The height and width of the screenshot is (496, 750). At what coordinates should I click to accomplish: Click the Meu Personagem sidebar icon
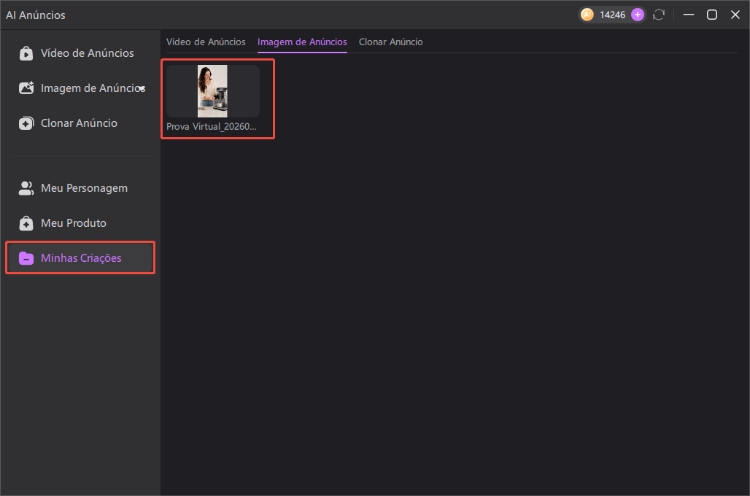point(26,188)
